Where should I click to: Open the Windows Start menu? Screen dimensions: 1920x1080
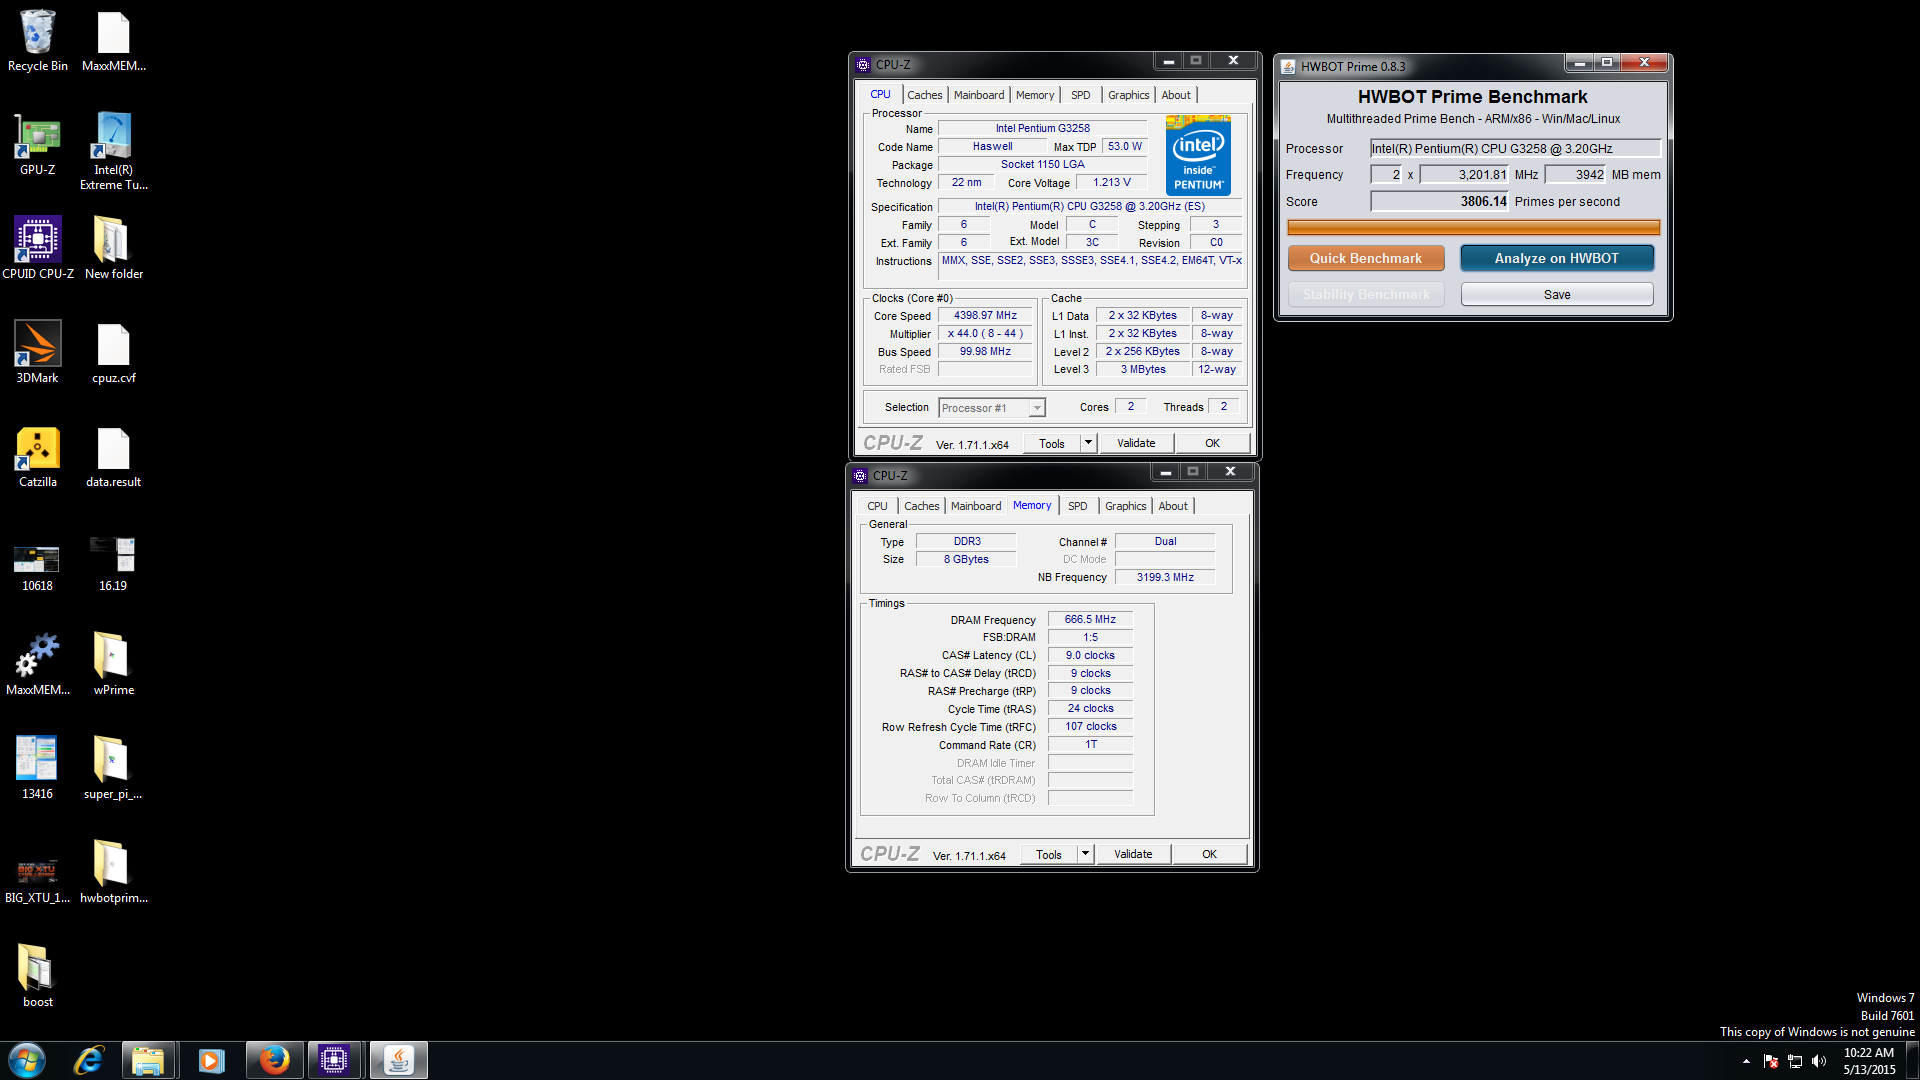point(27,1060)
